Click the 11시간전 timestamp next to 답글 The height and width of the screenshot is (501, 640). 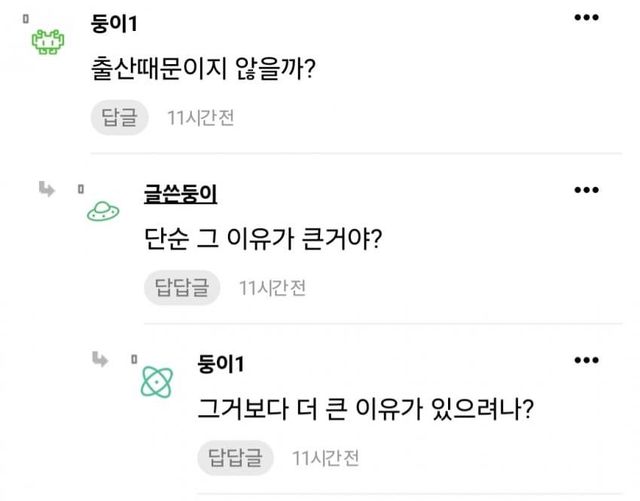(200, 118)
